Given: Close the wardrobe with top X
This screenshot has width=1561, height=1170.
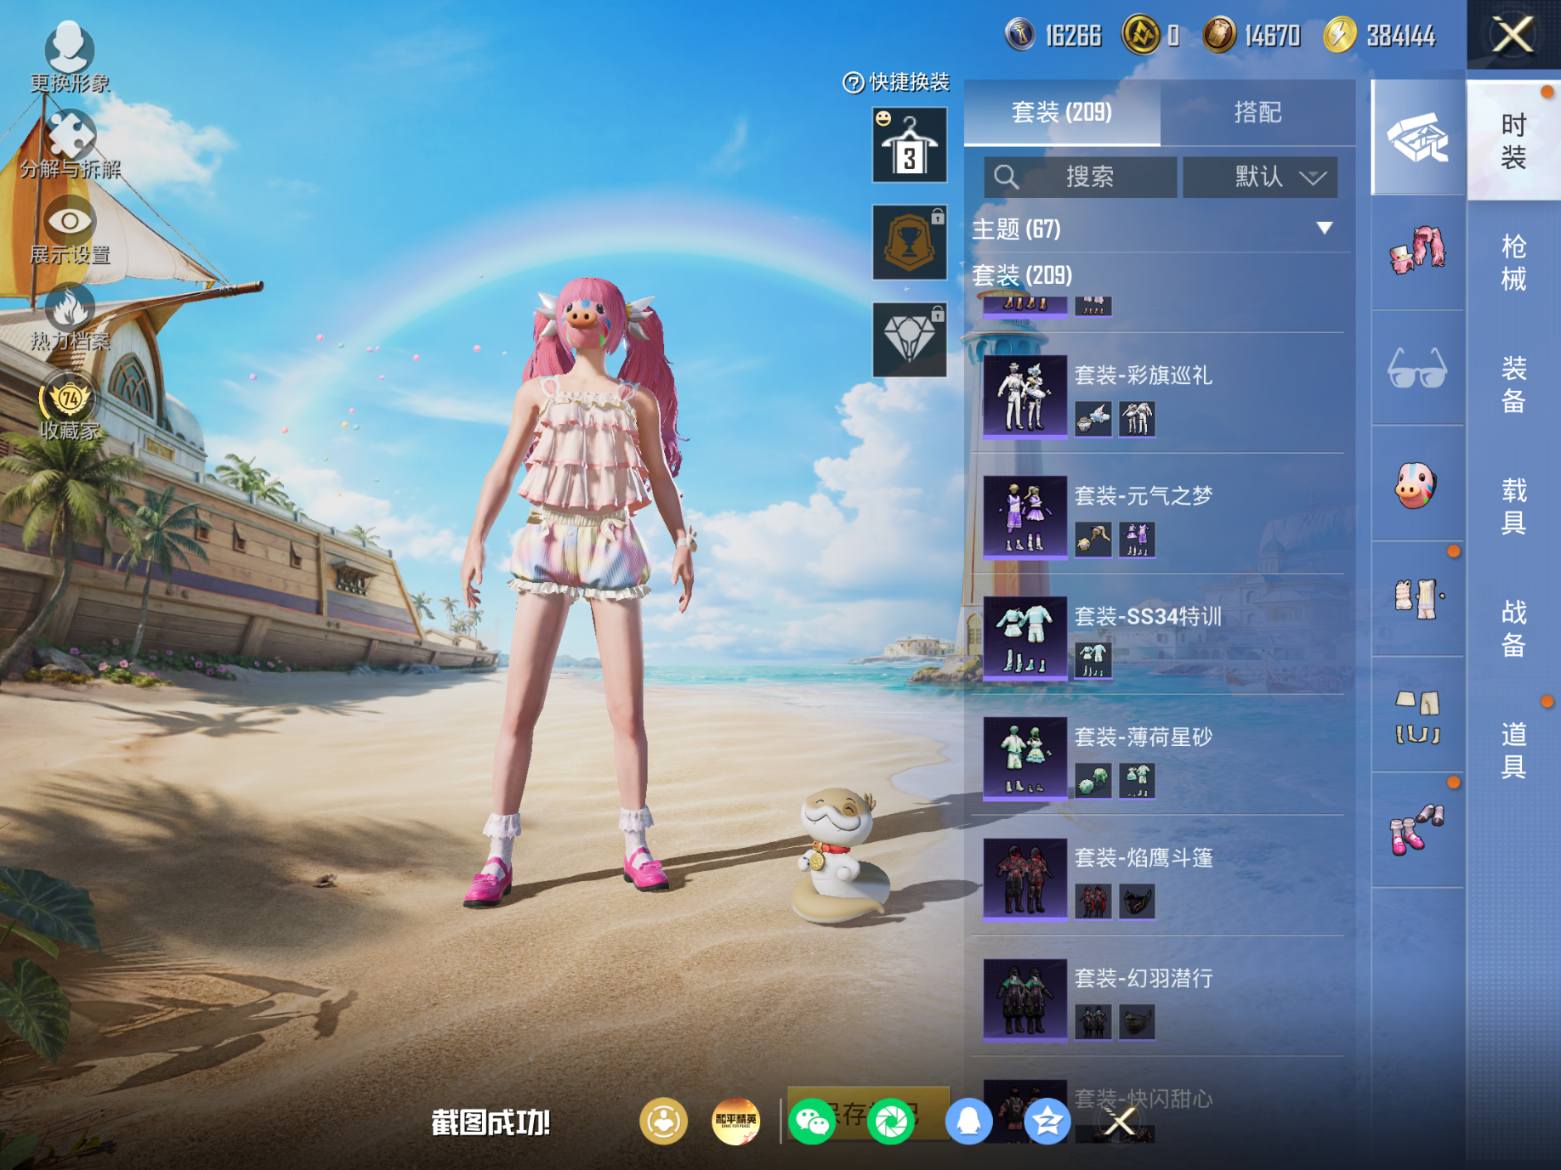Looking at the screenshot, I should click(x=1513, y=35).
